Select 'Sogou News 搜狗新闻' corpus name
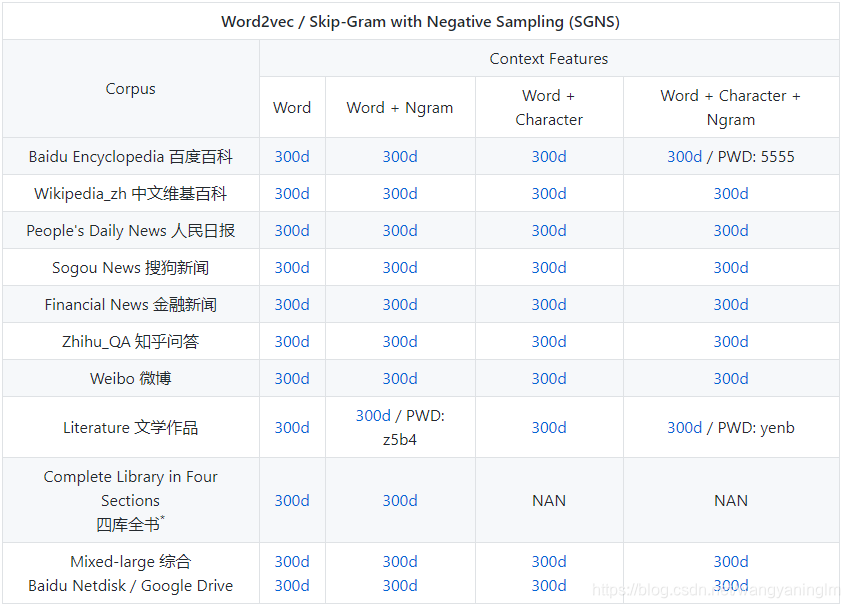Image resolution: width=850 pixels, height=608 pixels. click(130, 267)
